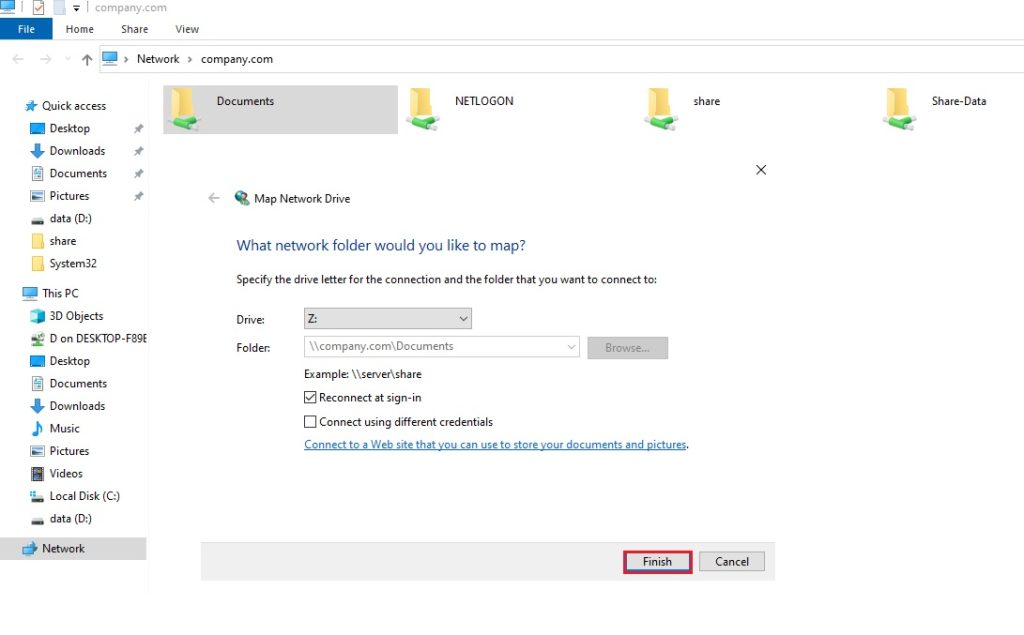Click the Finish button
Image resolution: width=1024 pixels, height=635 pixels.
pyautogui.click(x=656, y=561)
